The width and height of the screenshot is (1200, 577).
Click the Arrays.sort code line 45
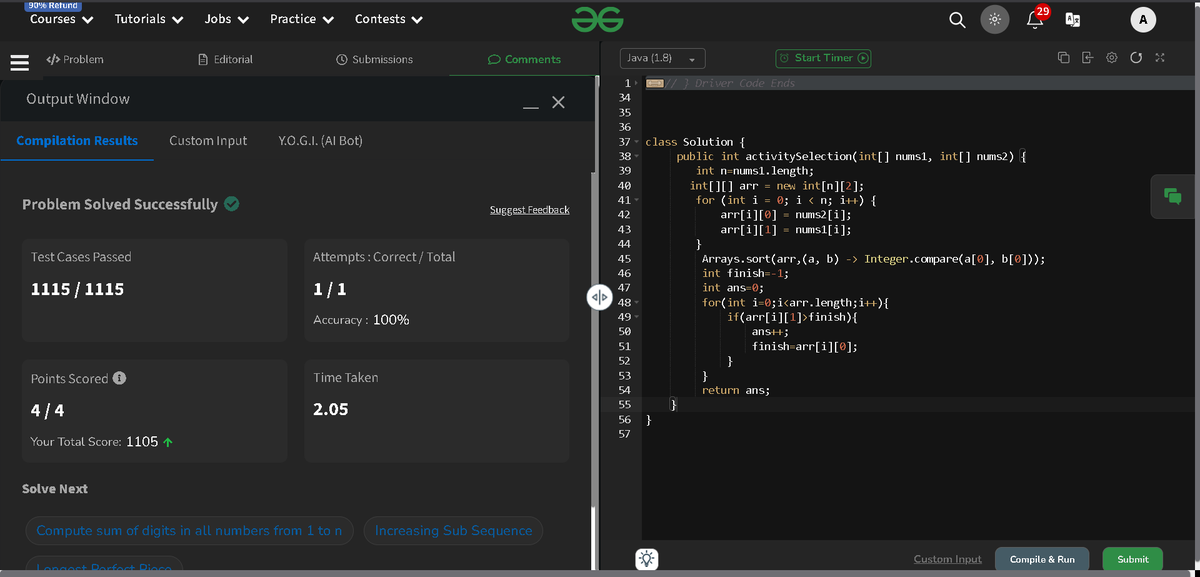tap(874, 259)
